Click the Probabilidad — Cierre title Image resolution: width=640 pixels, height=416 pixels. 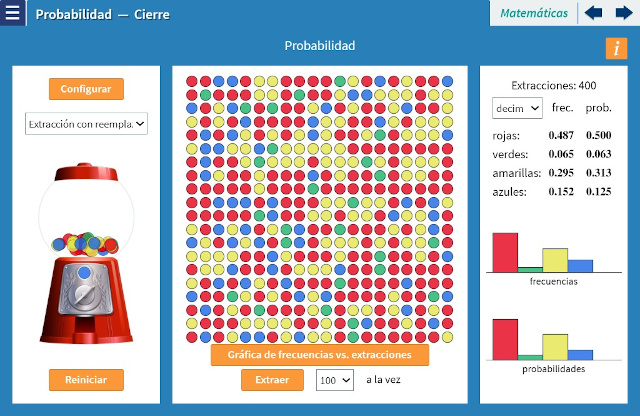(x=102, y=15)
